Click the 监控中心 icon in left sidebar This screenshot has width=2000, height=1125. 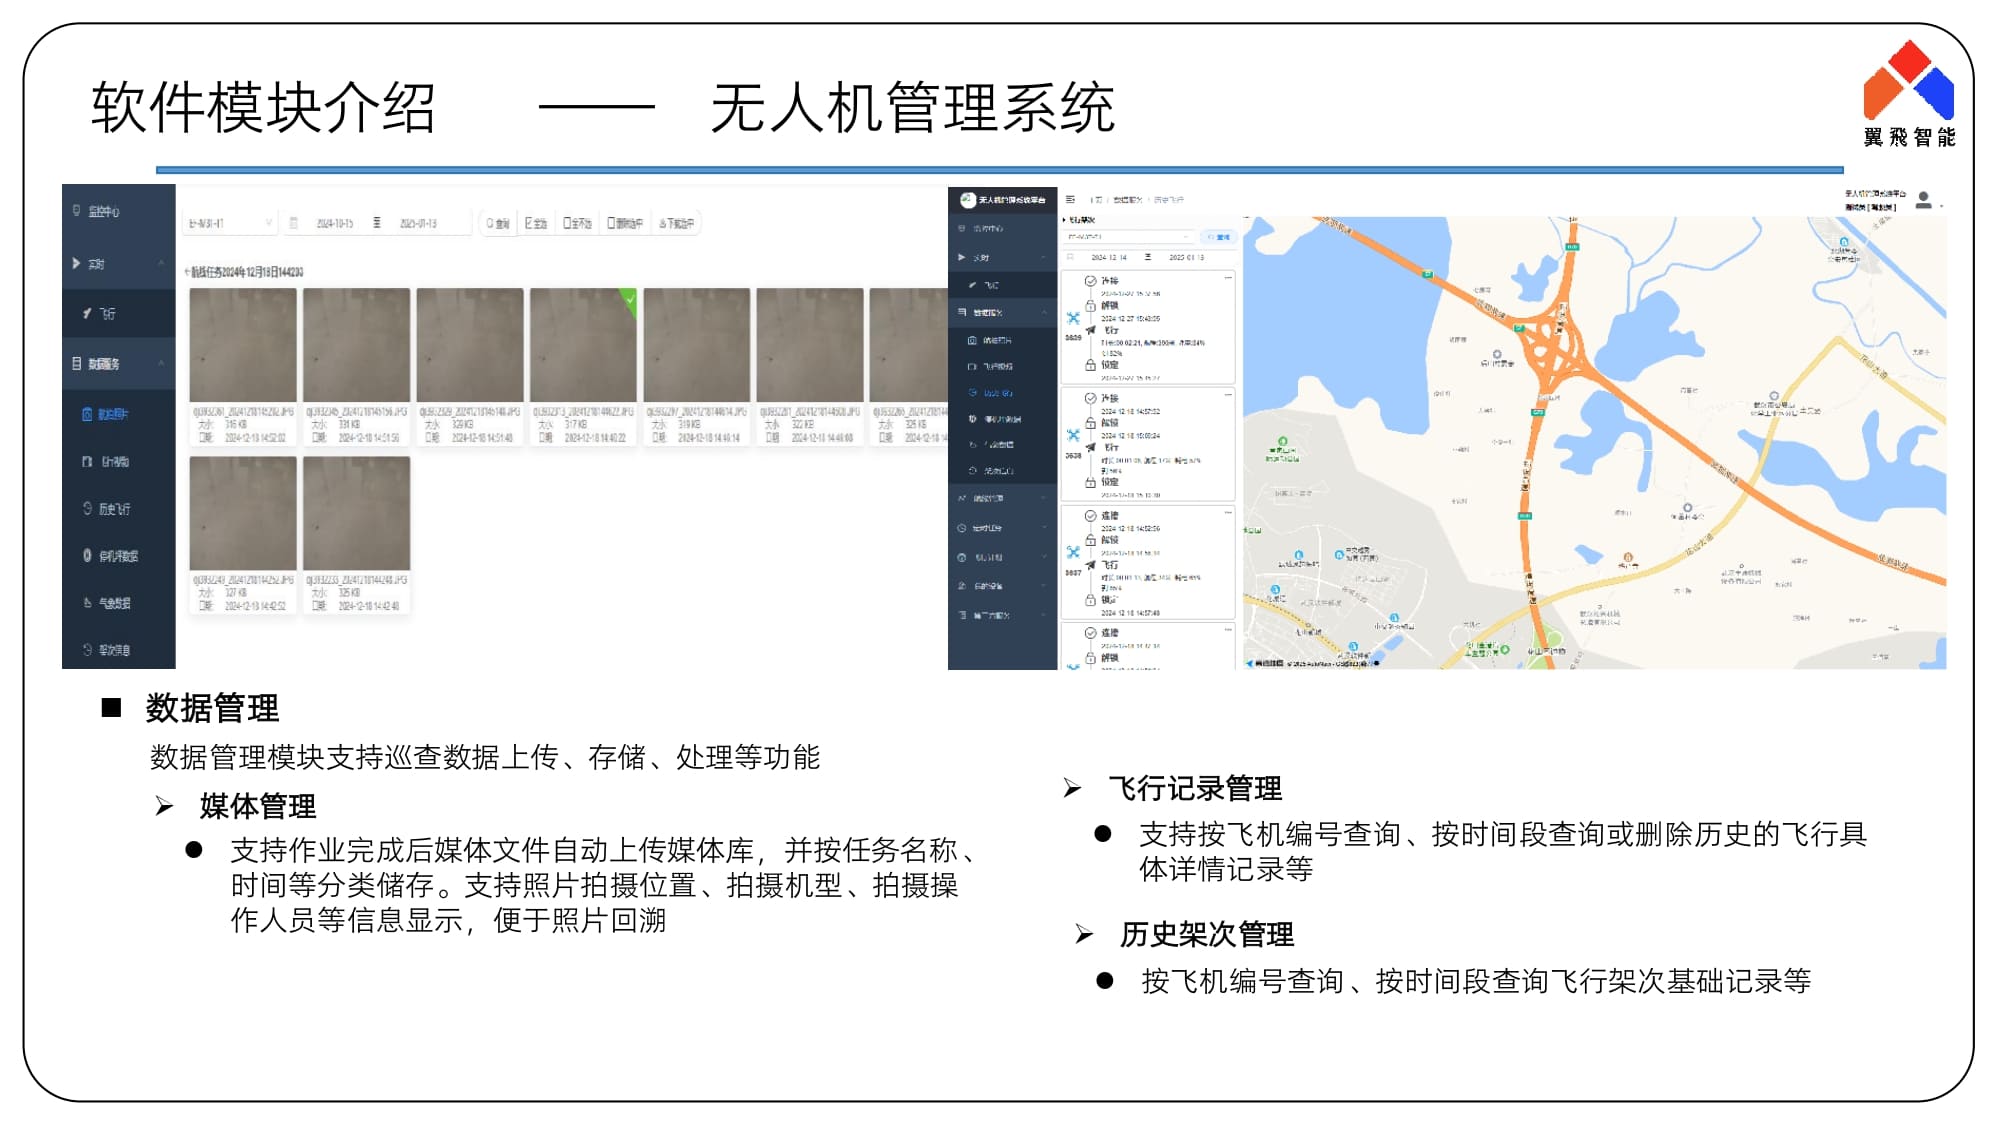[77, 211]
